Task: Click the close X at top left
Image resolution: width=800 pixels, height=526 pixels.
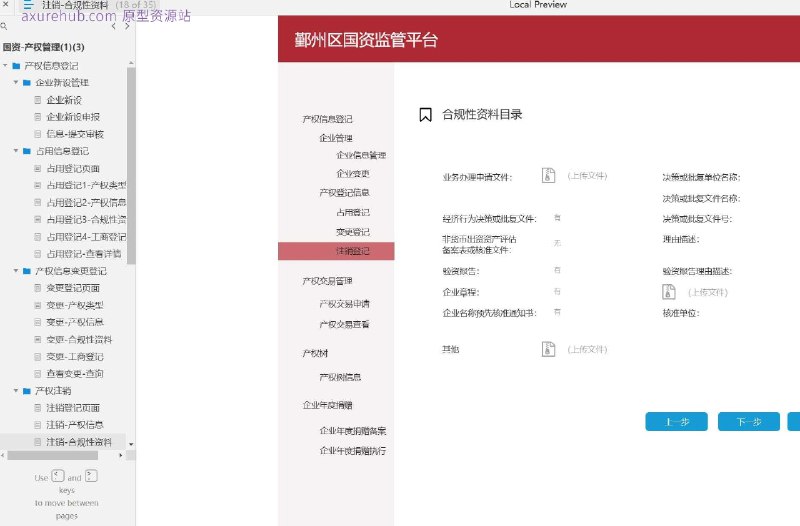Action: coord(6,4)
